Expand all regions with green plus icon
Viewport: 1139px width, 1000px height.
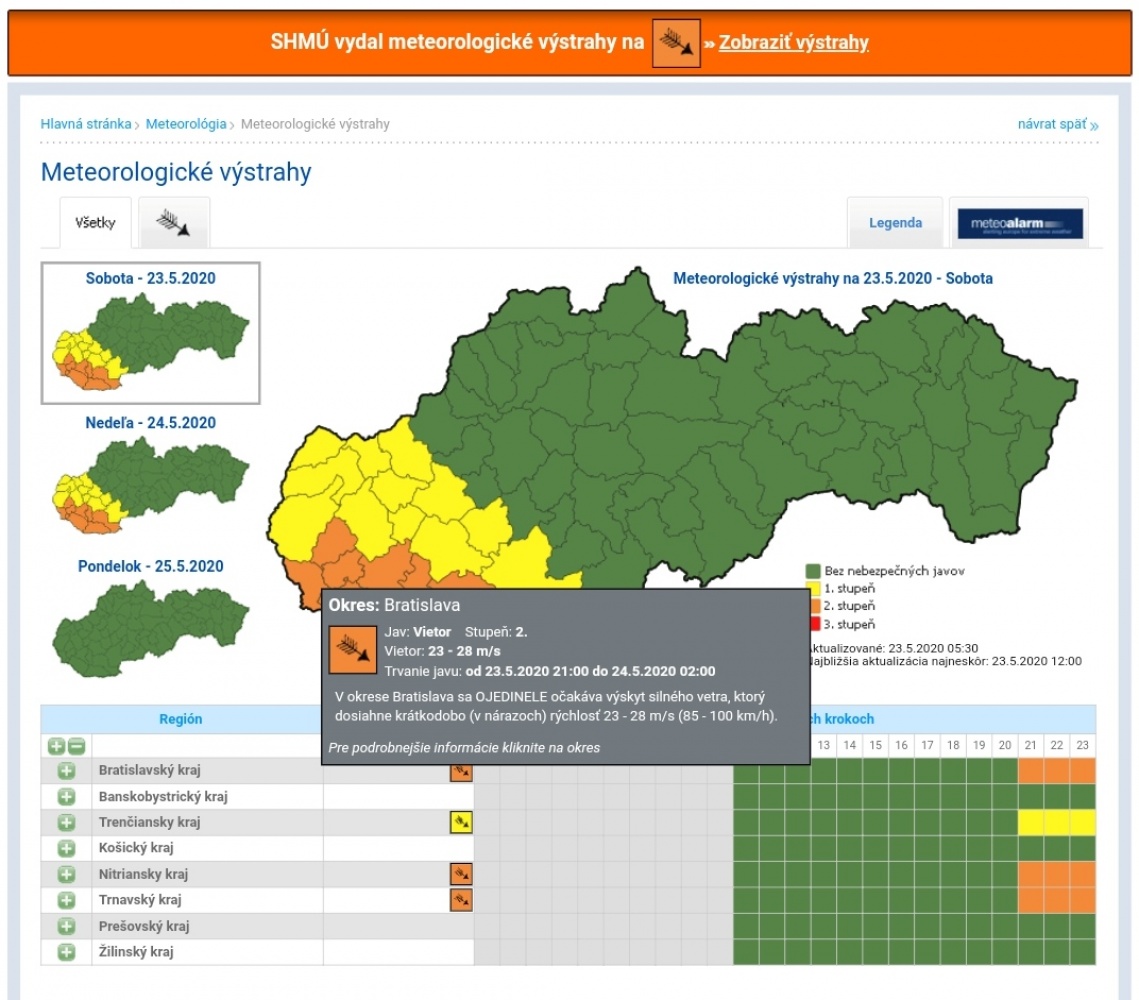[57, 746]
